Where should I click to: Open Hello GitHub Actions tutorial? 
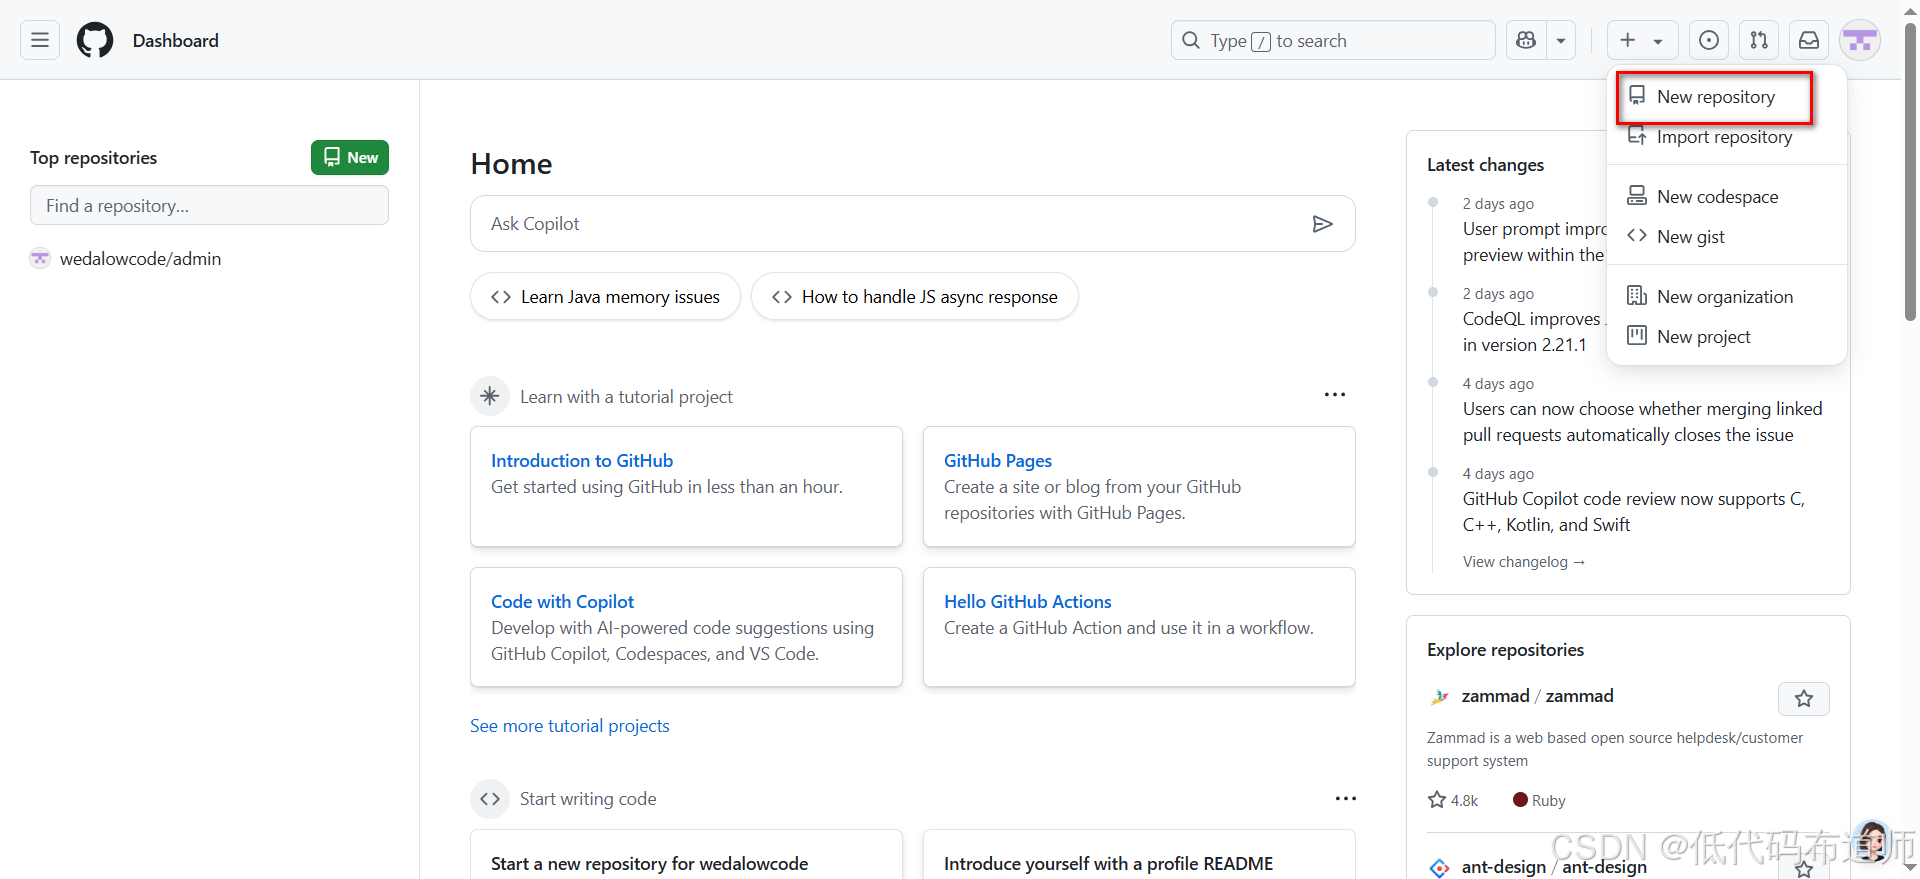pos(1028,602)
